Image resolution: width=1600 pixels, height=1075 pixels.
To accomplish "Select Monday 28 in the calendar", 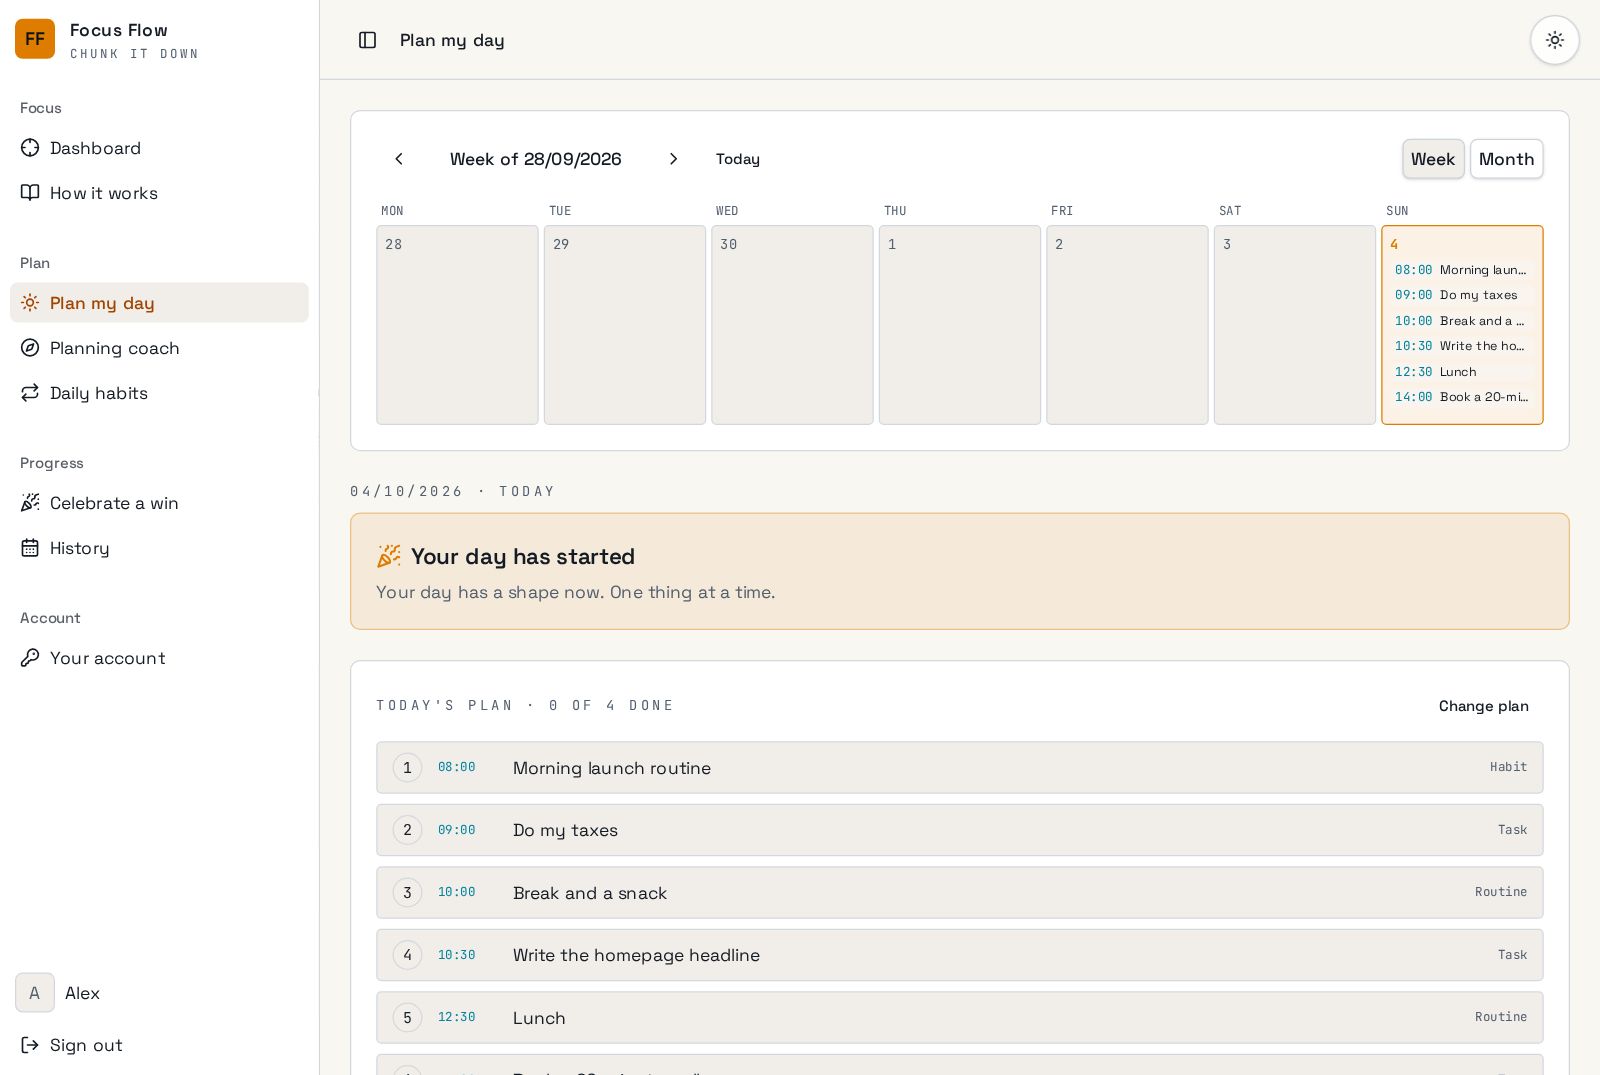I will pos(457,325).
